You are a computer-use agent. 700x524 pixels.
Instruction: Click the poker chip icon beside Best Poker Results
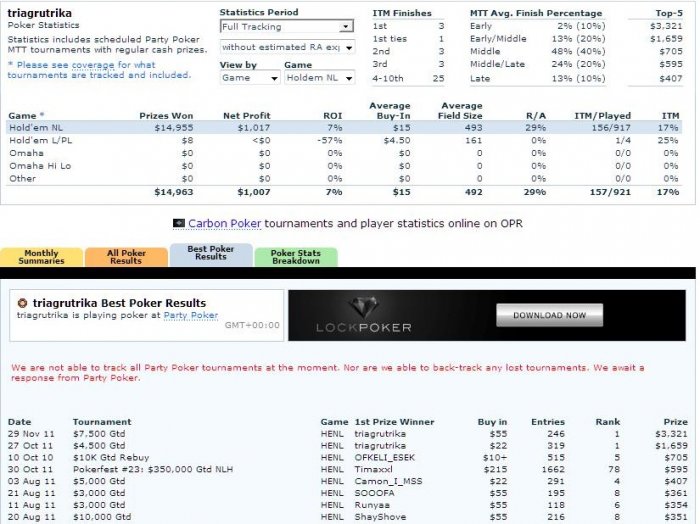[x=22, y=303]
